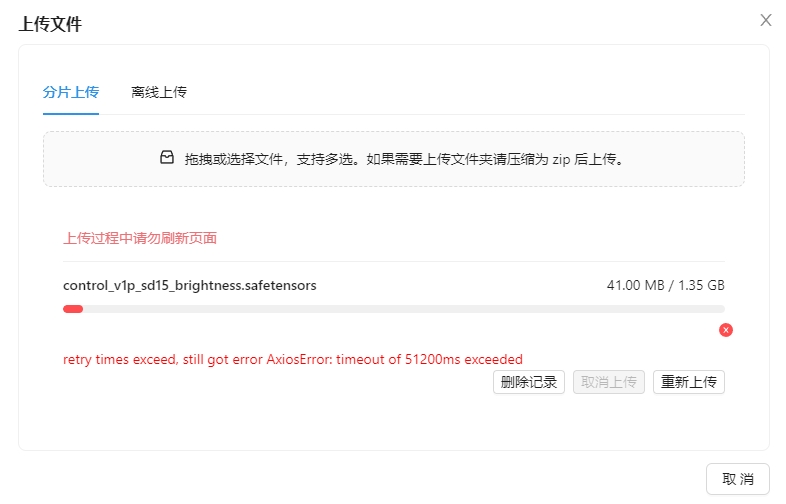
Task: Select the drag-or-choose files instruction text
Action: [x=405, y=159]
